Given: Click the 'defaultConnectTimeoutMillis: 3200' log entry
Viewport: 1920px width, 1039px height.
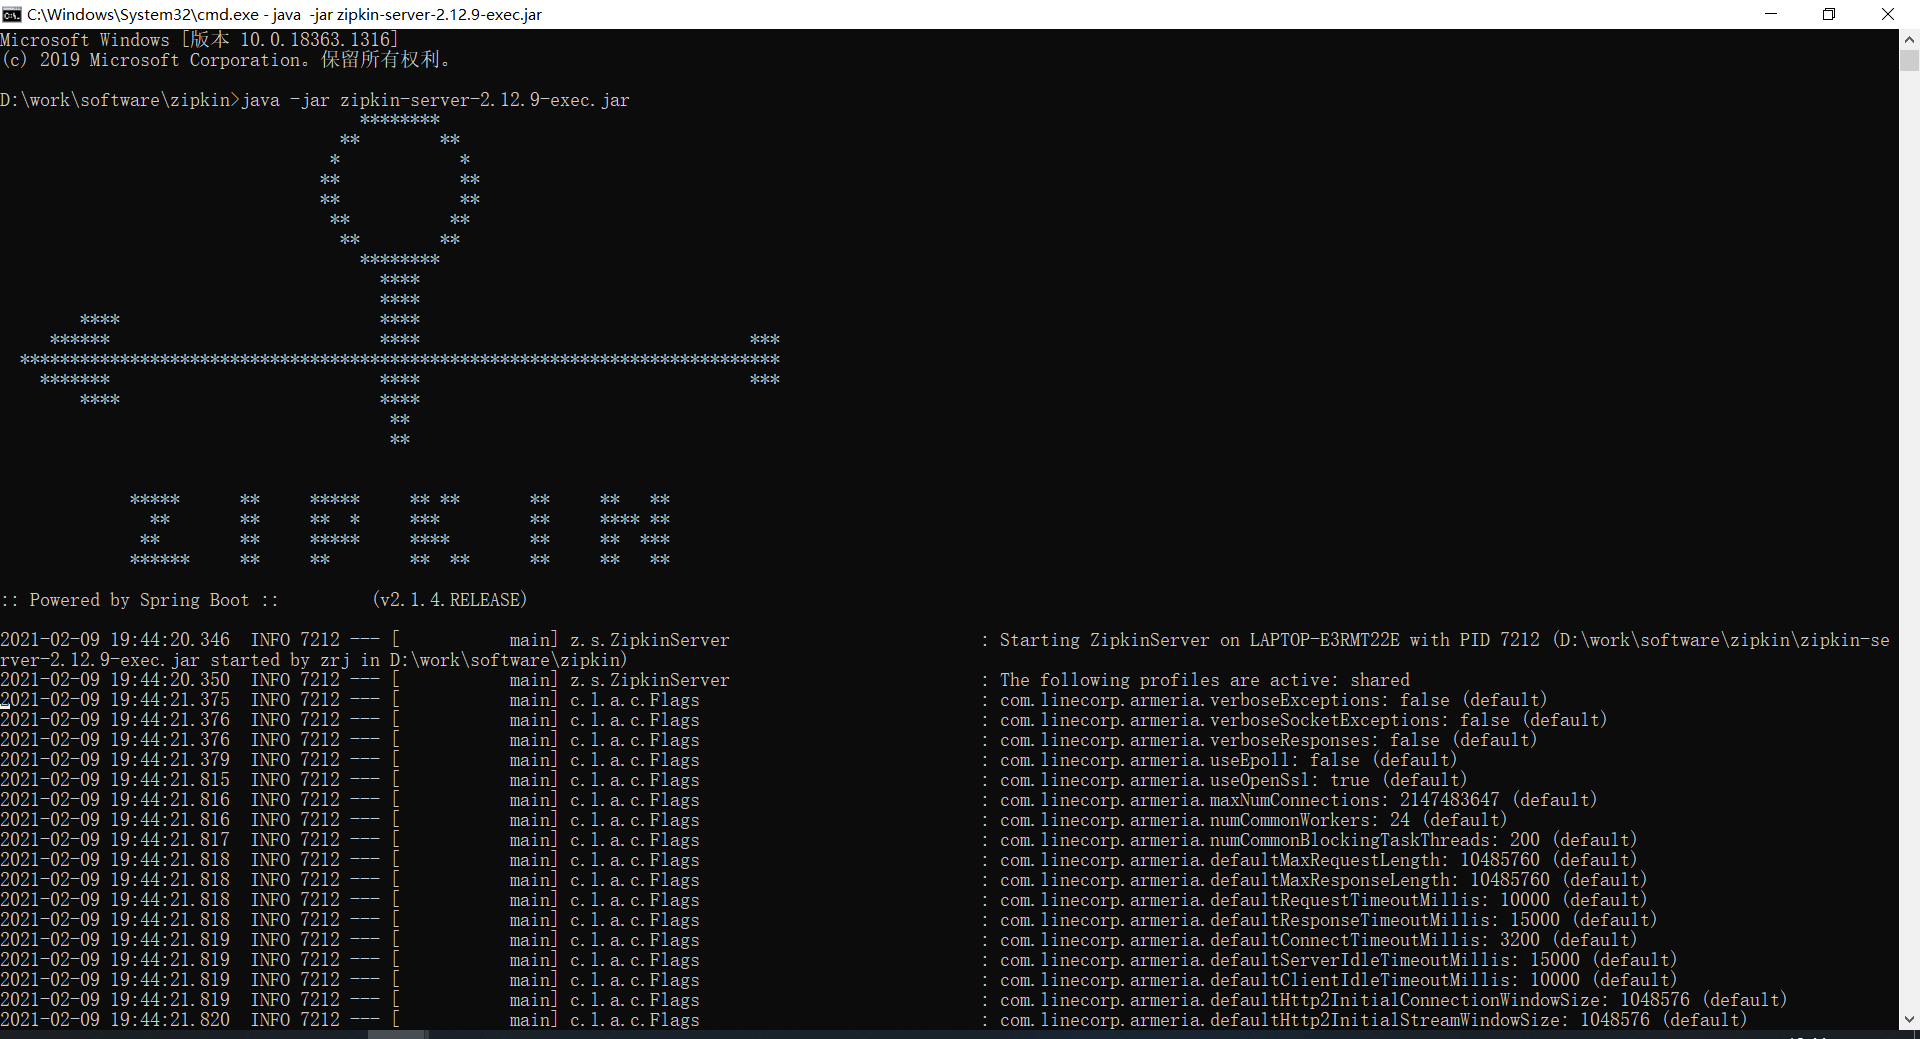Looking at the screenshot, I should pos(1319,940).
